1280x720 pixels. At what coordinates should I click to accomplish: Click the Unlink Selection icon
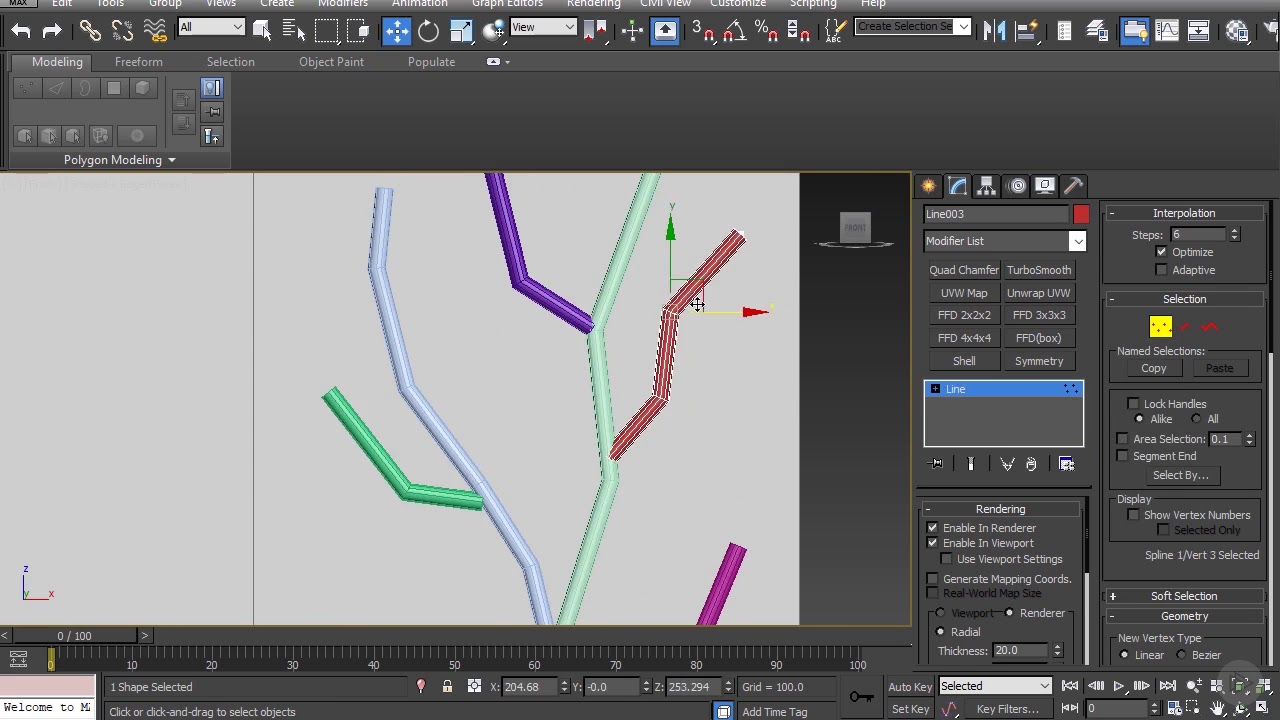(x=122, y=31)
